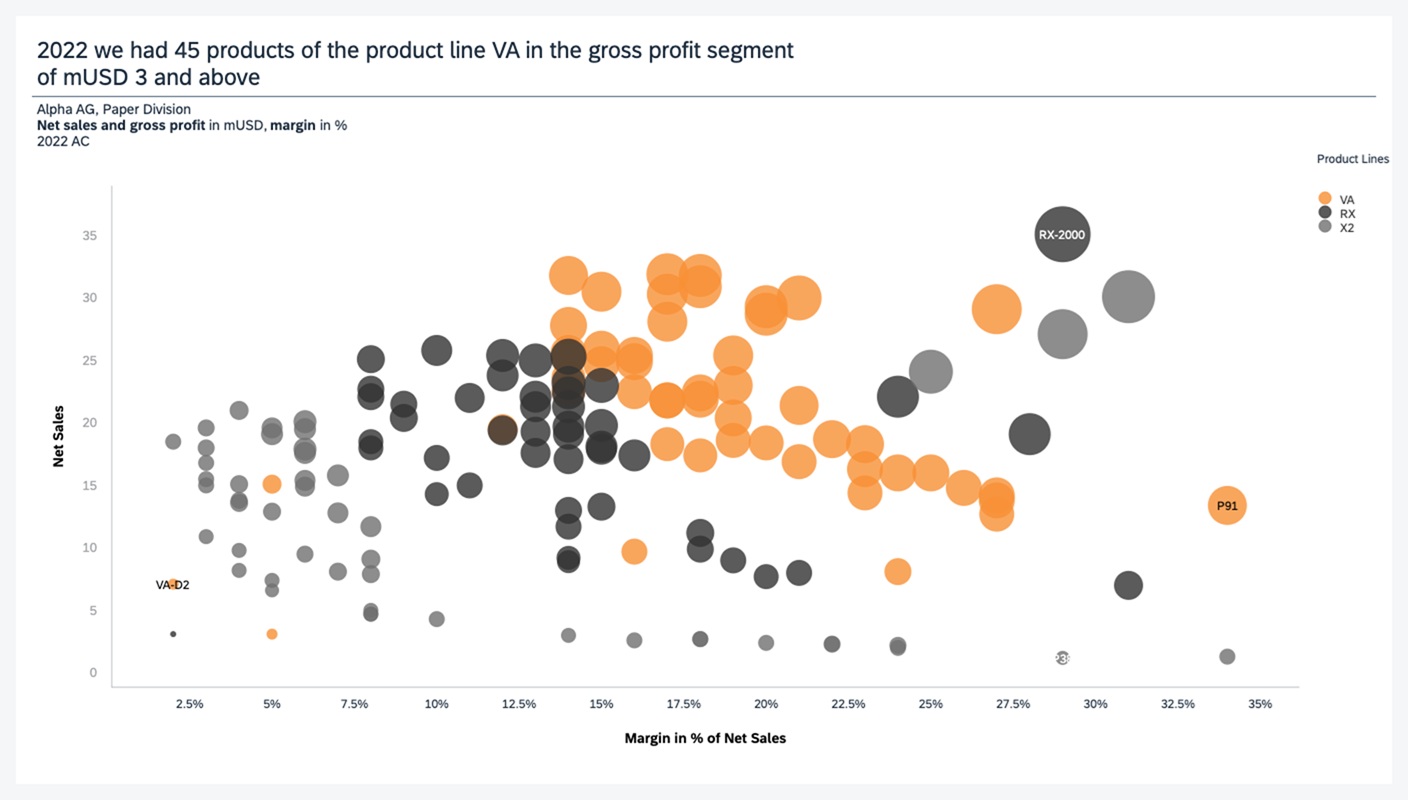The height and width of the screenshot is (800, 1408).
Task: Select the chart headline about 45 VA products
Action: tap(415, 63)
